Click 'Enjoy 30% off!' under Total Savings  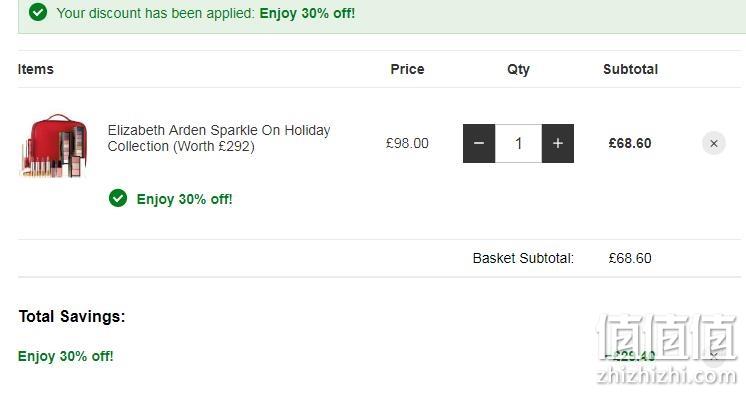click(66, 356)
